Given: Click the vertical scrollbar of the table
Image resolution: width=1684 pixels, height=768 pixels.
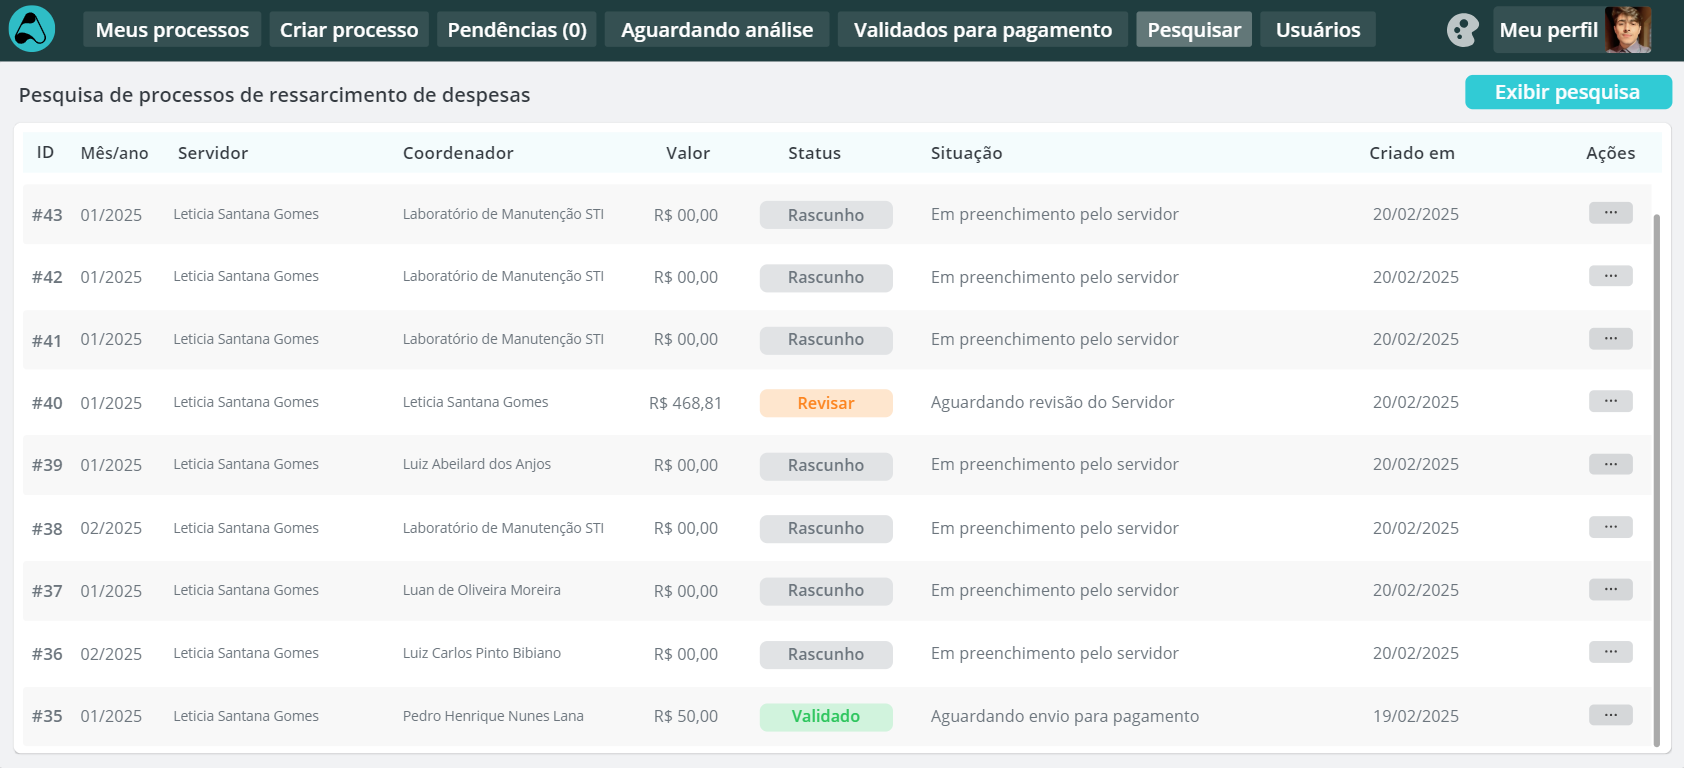Looking at the screenshot, I should [1657, 480].
